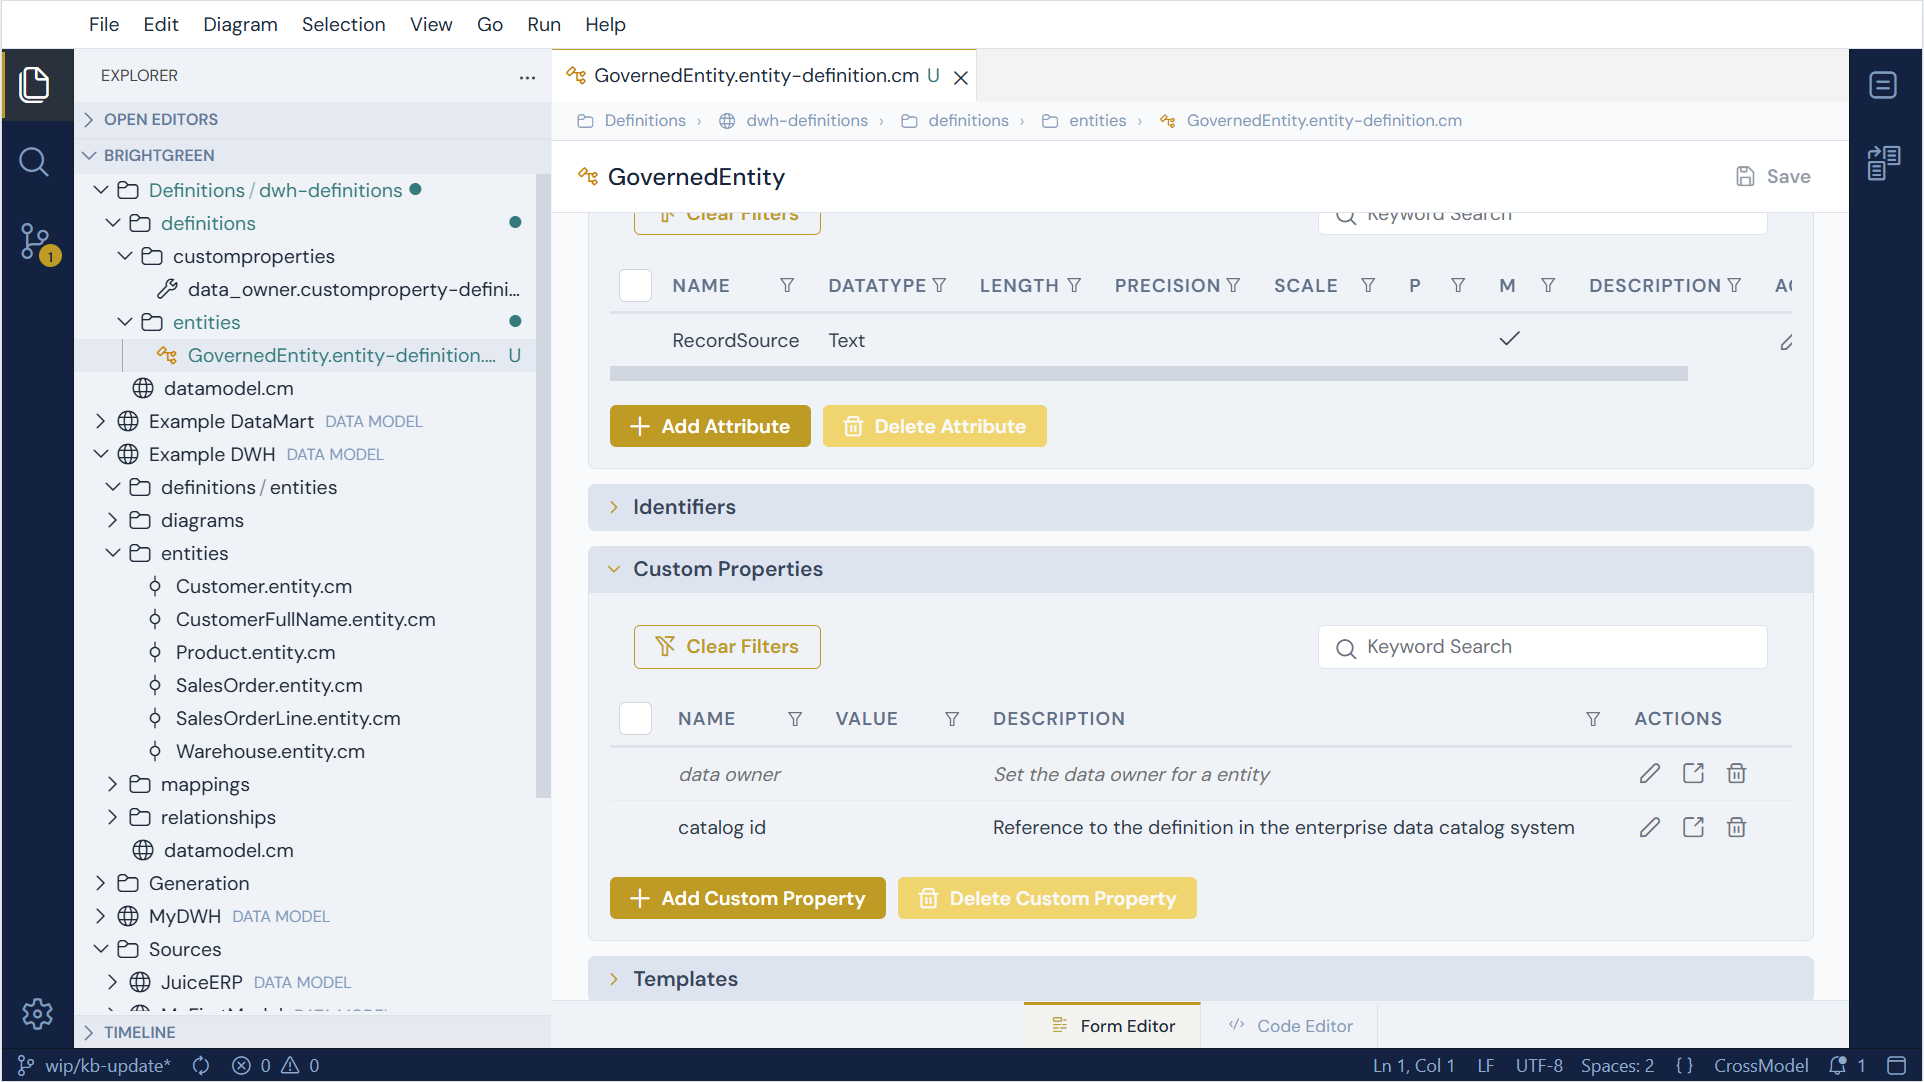Screen dimensions: 1924x1082
Task: Delete the data owner custom property row
Action: (x=1736, y=773)
